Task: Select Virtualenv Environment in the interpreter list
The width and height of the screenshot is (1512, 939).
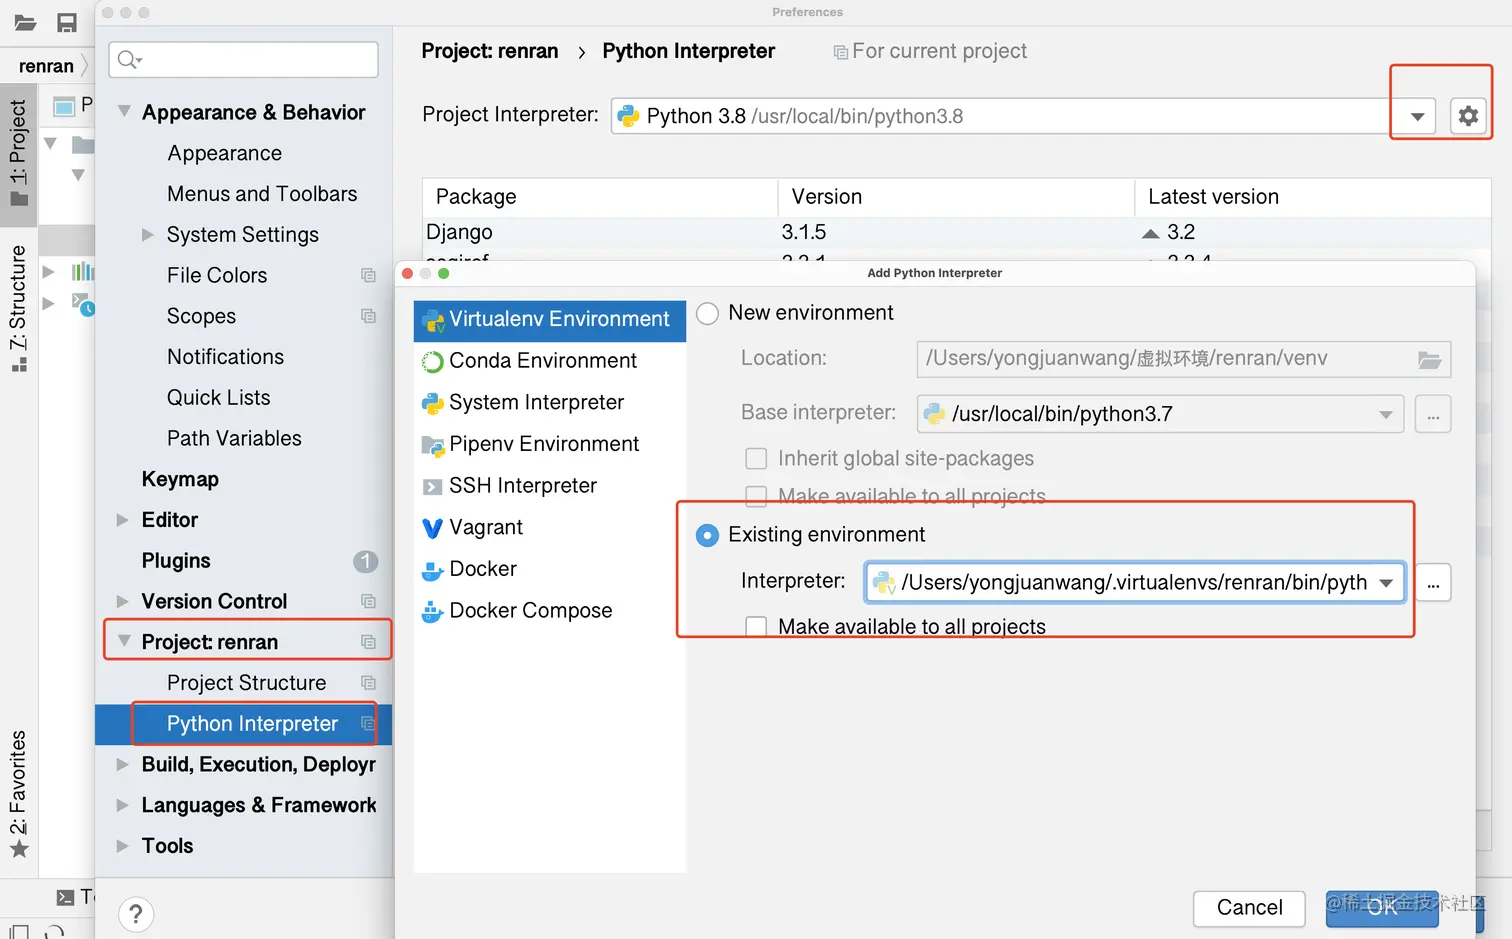Action: point(549,319)
